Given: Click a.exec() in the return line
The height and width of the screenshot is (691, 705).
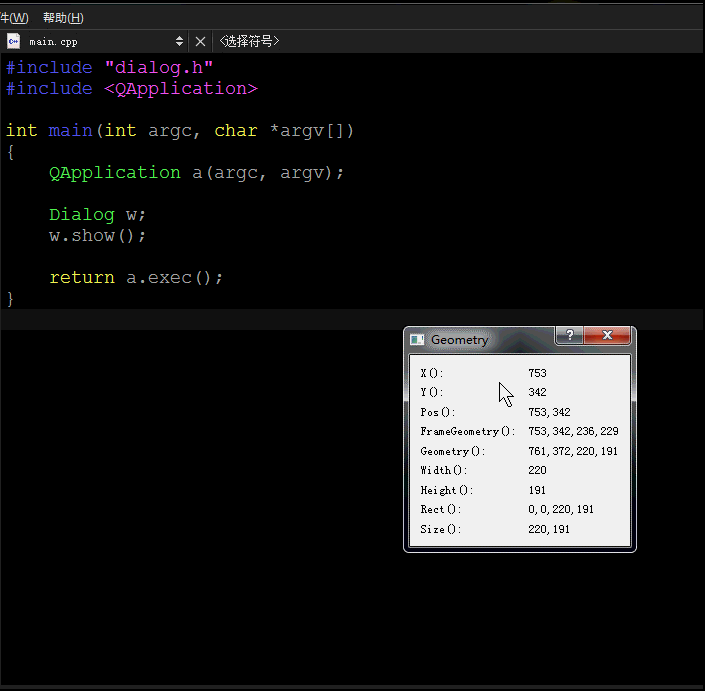Looking at the screenshot, I should [x=169, y=277].
